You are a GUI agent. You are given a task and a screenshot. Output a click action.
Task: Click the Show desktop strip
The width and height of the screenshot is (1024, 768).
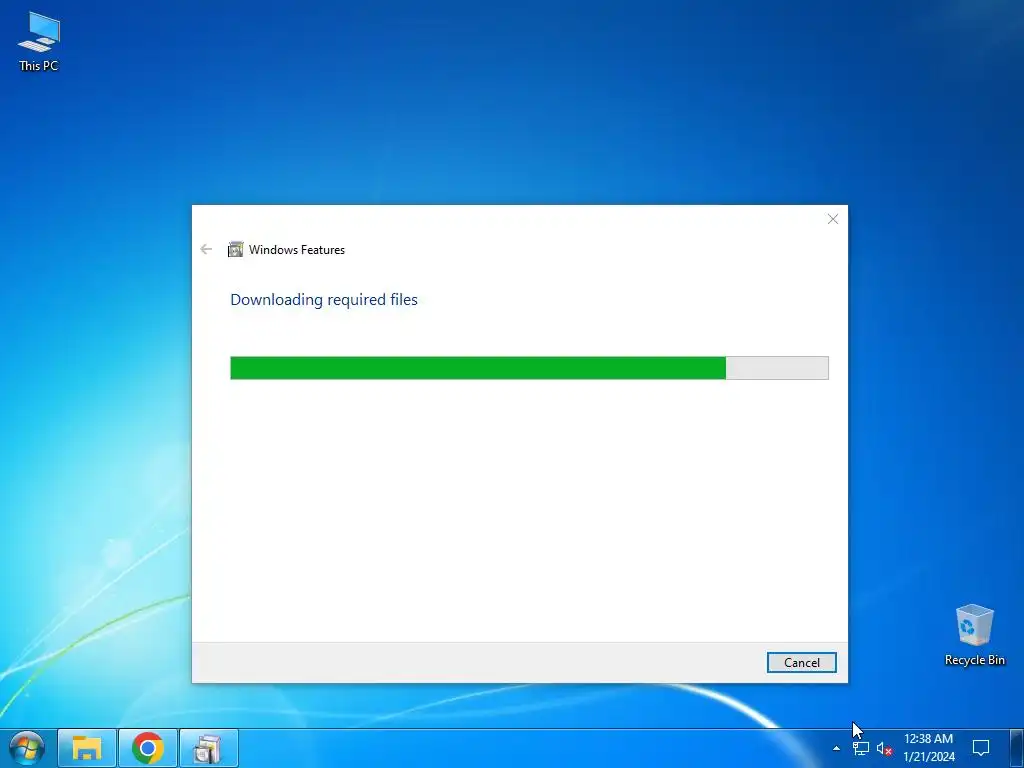1017,748
